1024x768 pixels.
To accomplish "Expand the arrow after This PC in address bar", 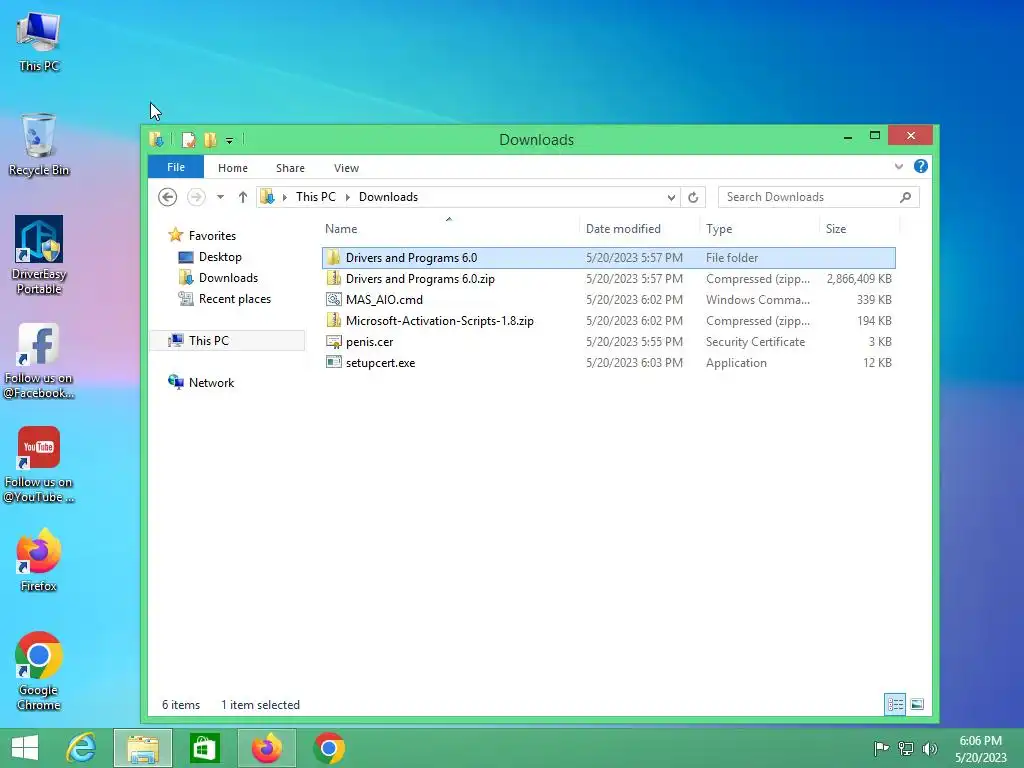I will [x=347, y=197].
